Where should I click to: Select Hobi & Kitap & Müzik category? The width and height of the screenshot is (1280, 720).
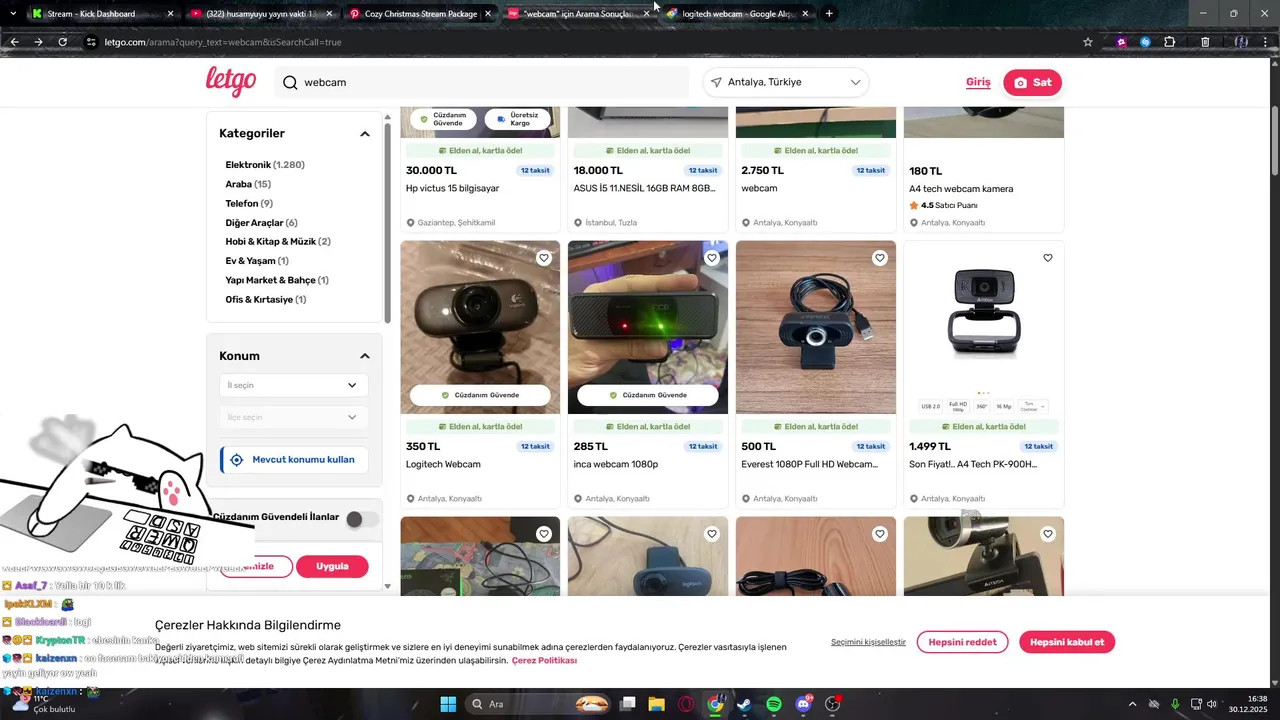[x=278, y=242]
